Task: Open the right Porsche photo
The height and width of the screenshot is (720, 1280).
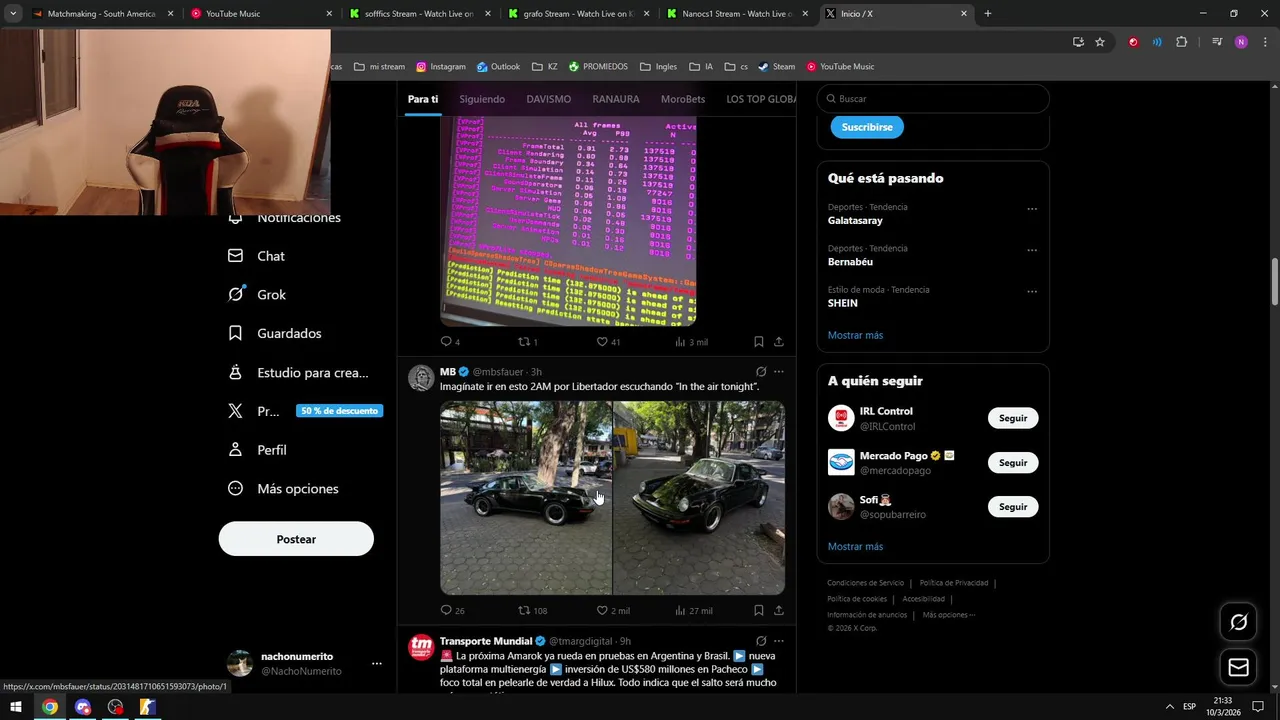Action: 699,498
